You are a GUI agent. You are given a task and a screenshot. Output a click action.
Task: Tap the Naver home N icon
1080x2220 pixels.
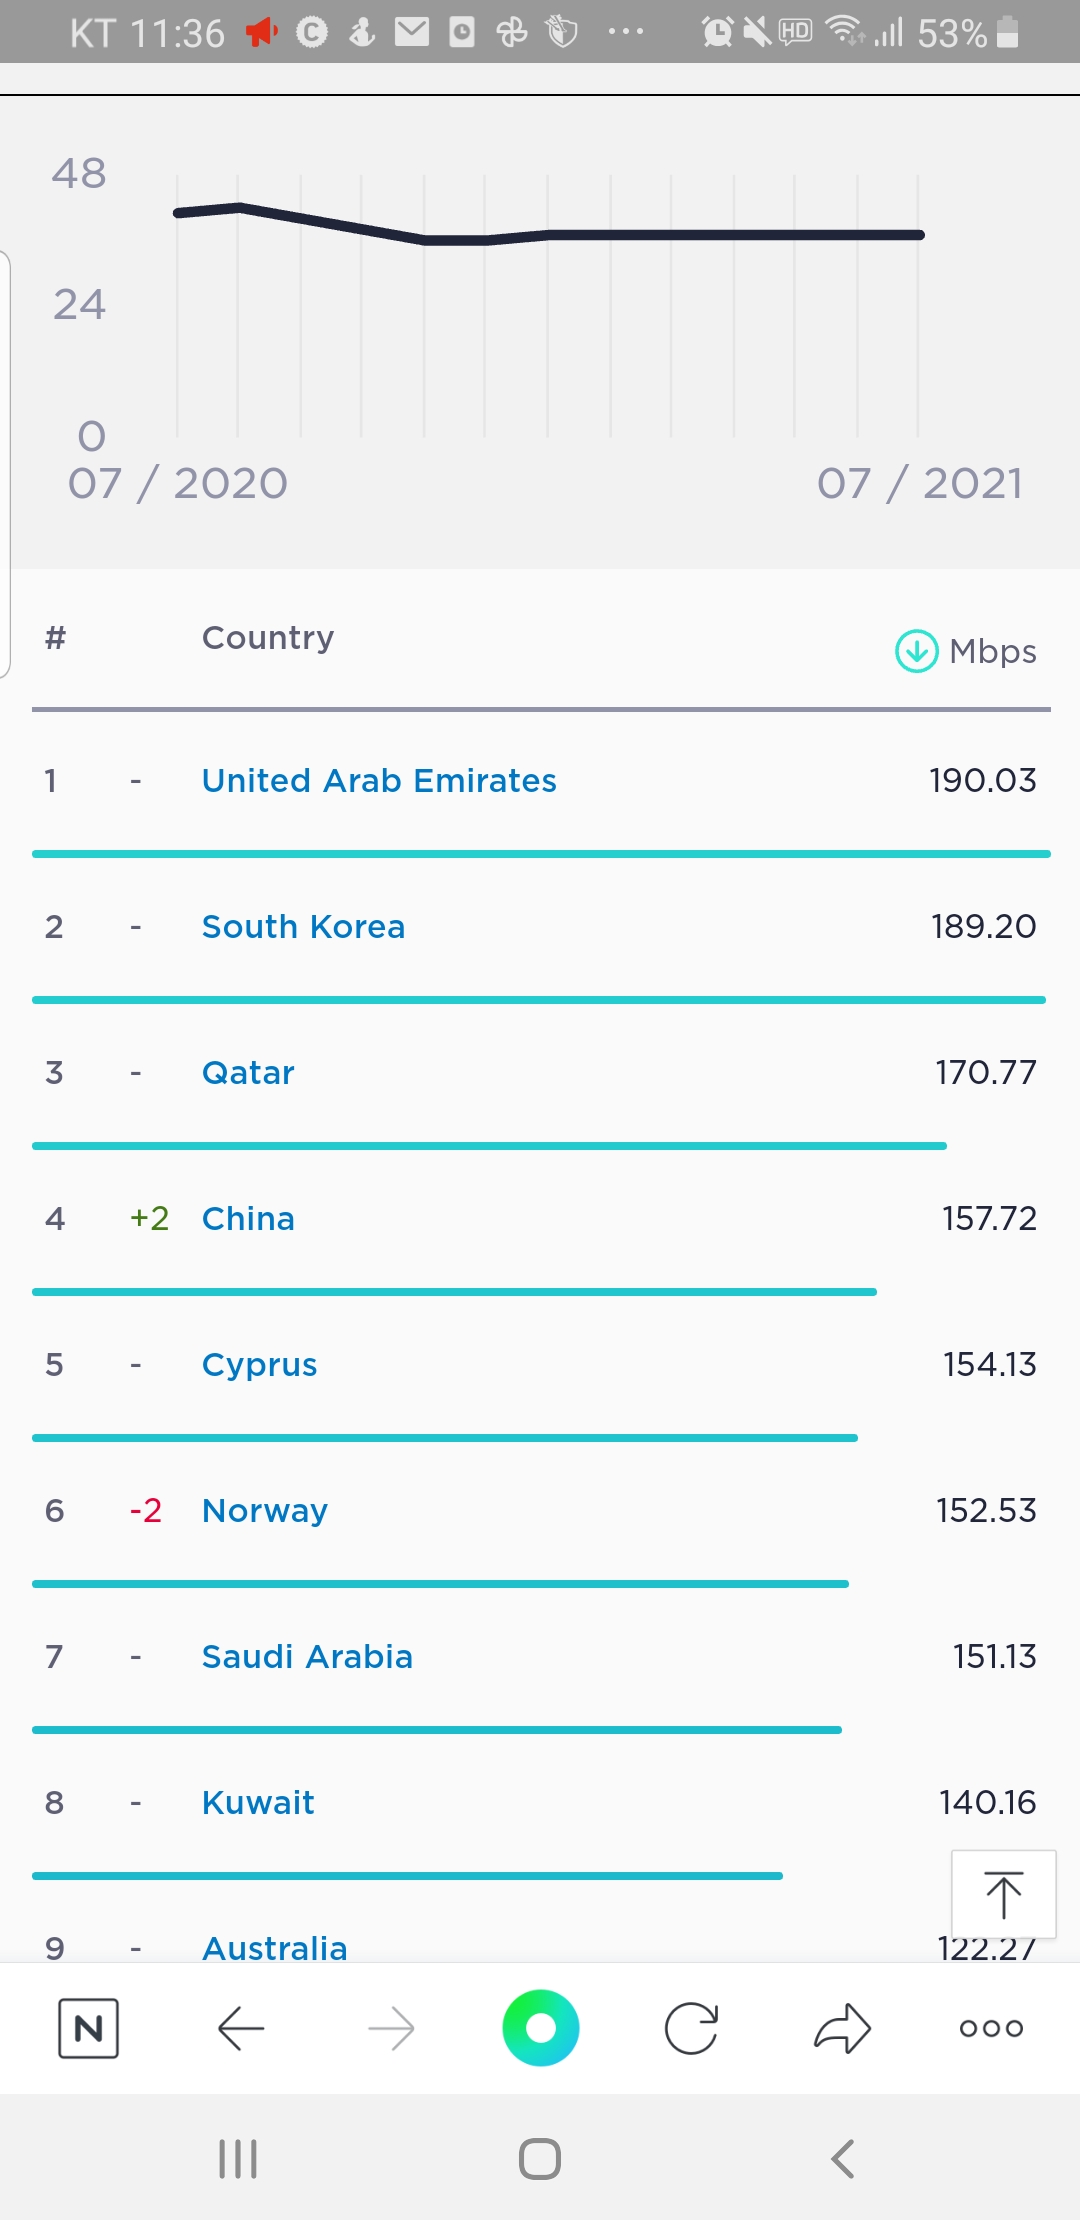(x=88, y=2028)
